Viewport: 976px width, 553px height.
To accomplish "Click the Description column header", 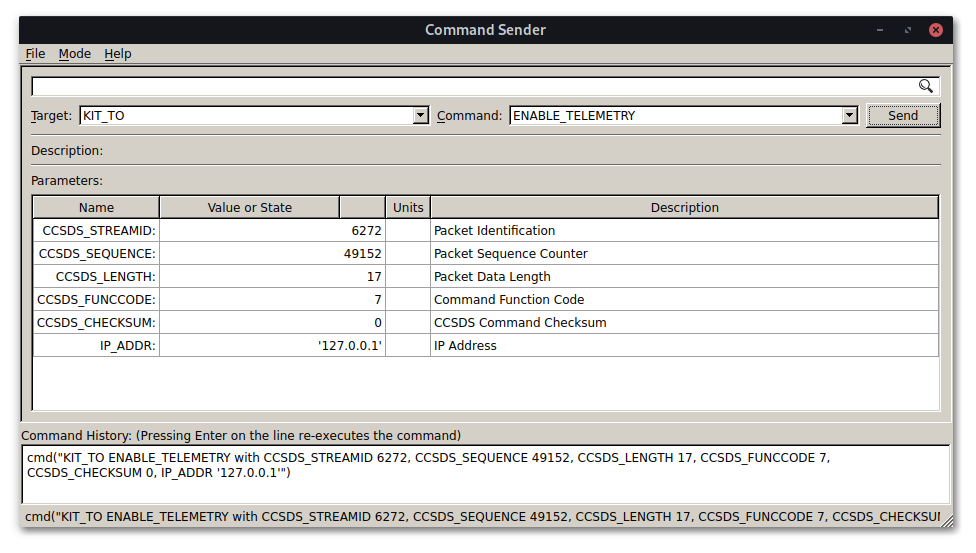I will tap(684, 208).
